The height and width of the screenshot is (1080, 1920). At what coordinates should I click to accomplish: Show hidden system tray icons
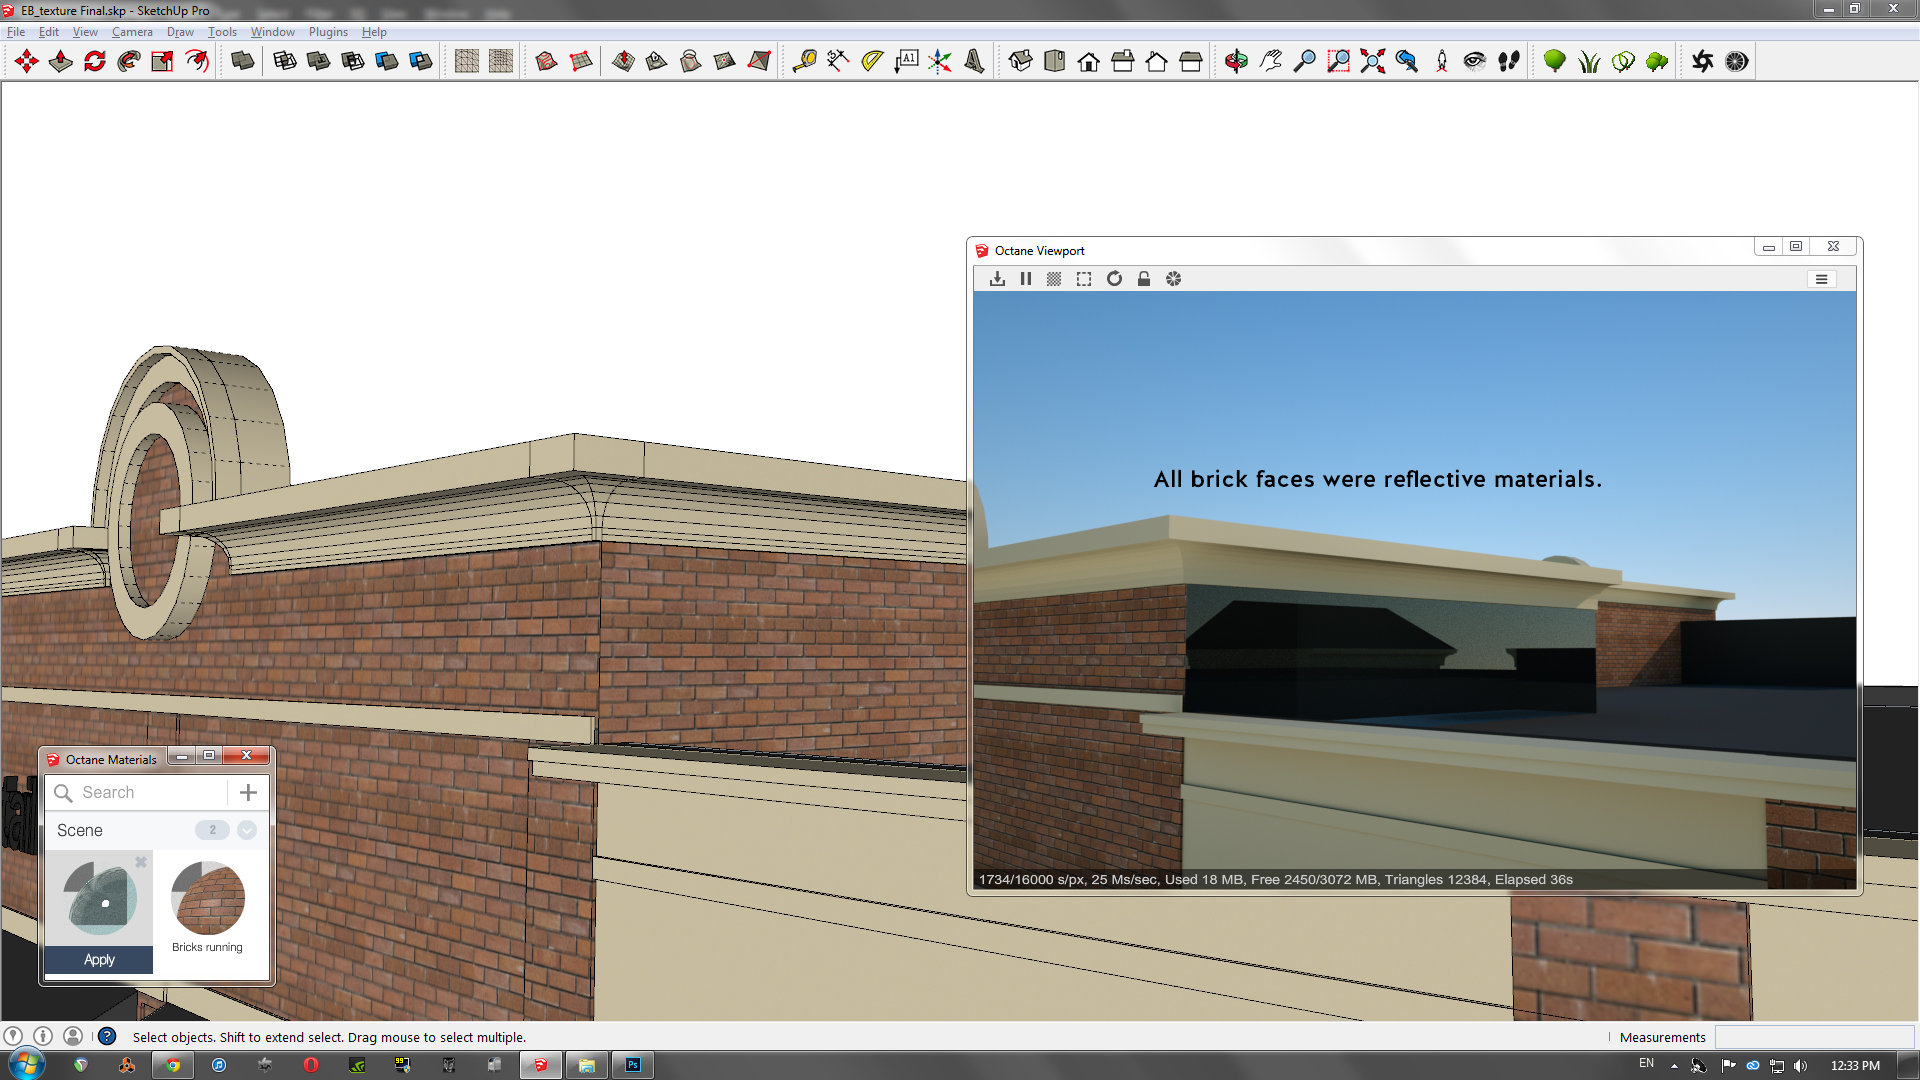tap(1674, 1066)
